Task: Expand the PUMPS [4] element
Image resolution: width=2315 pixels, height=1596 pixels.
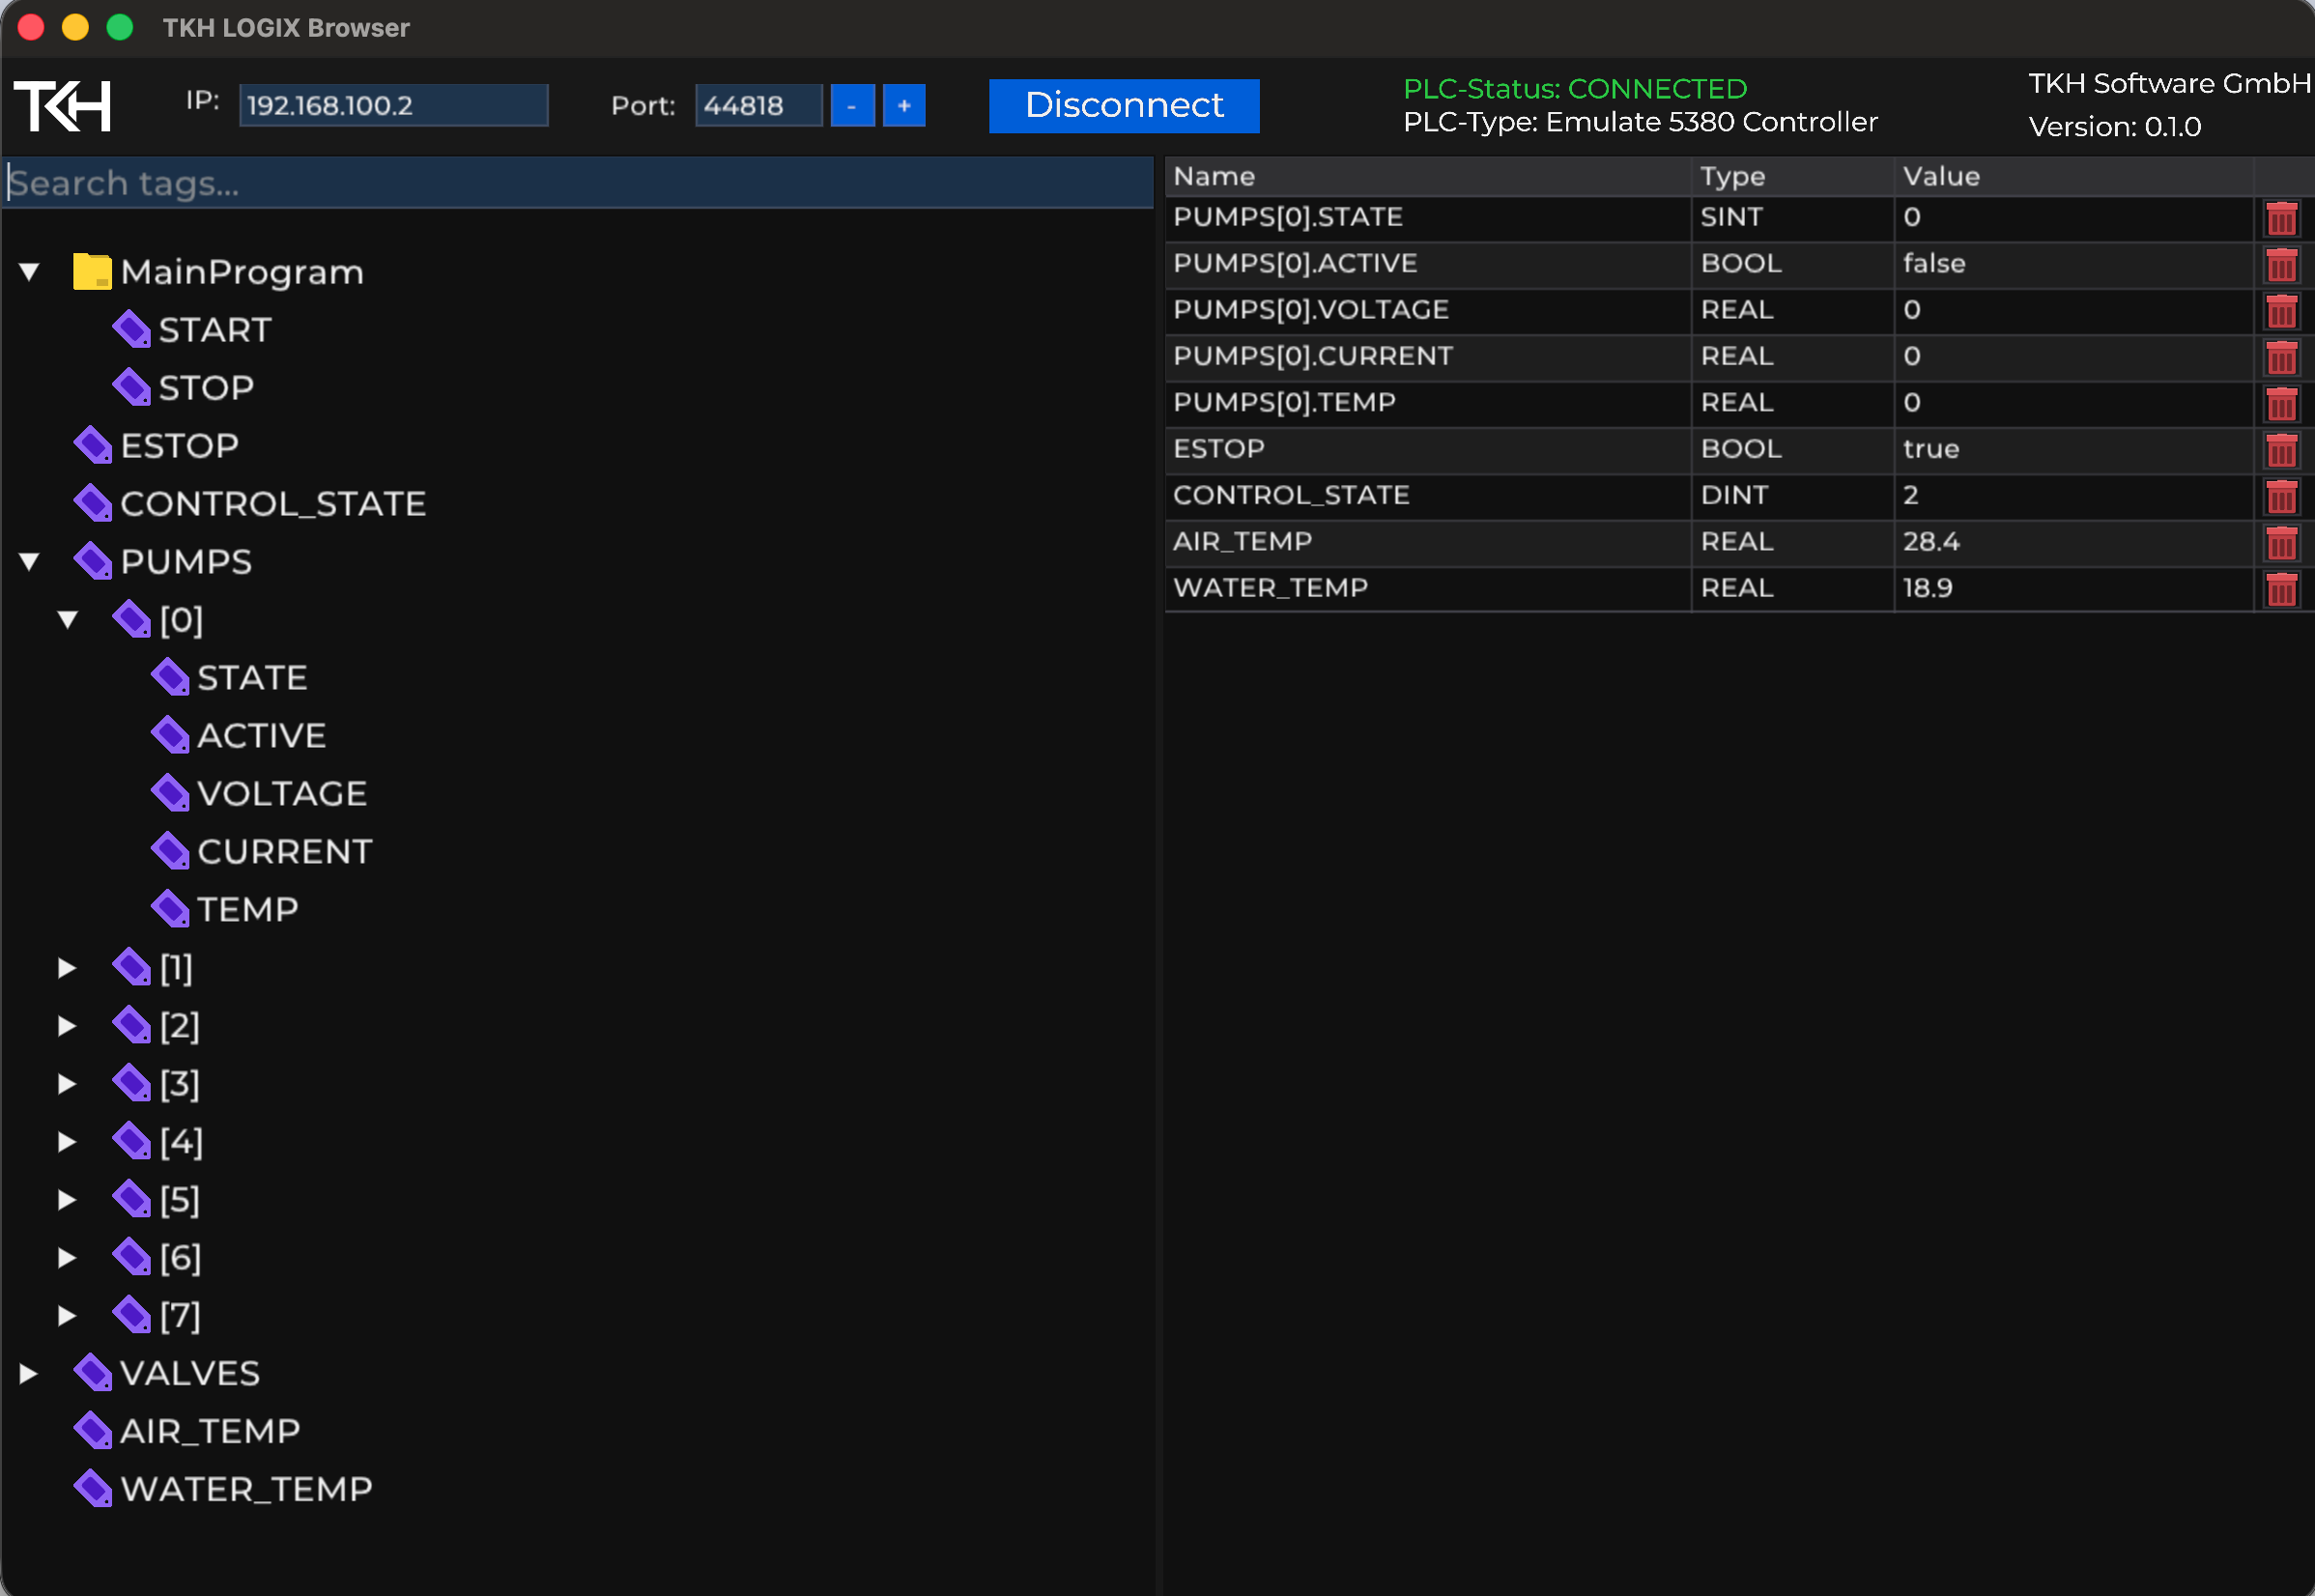Action: point(67,1142)
